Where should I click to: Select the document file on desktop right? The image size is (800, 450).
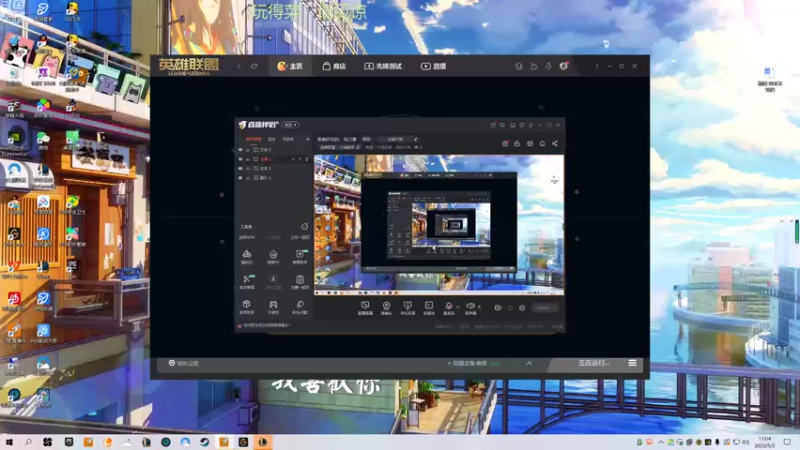coord(769,79)
